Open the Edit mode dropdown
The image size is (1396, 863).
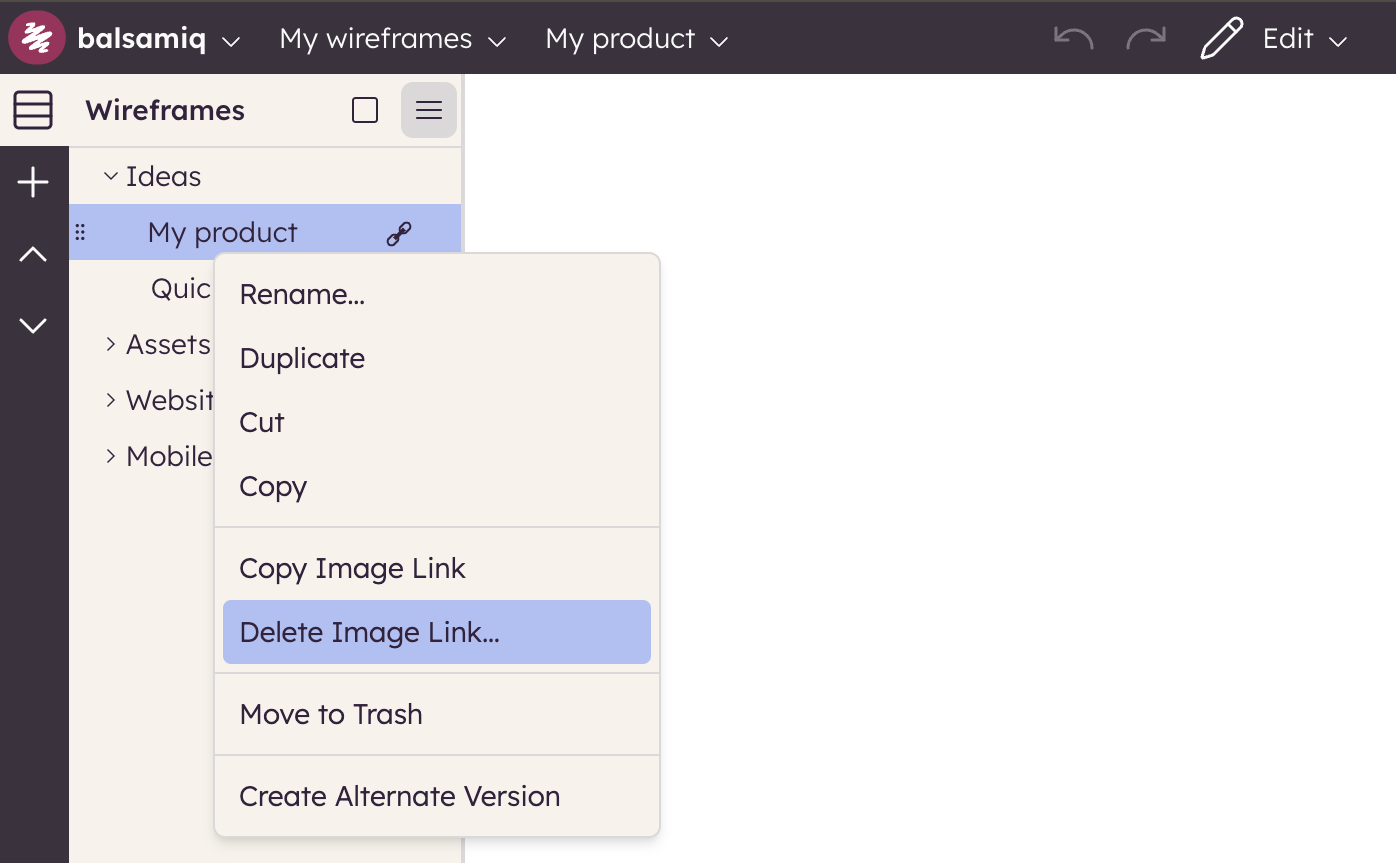[1338, 40]
